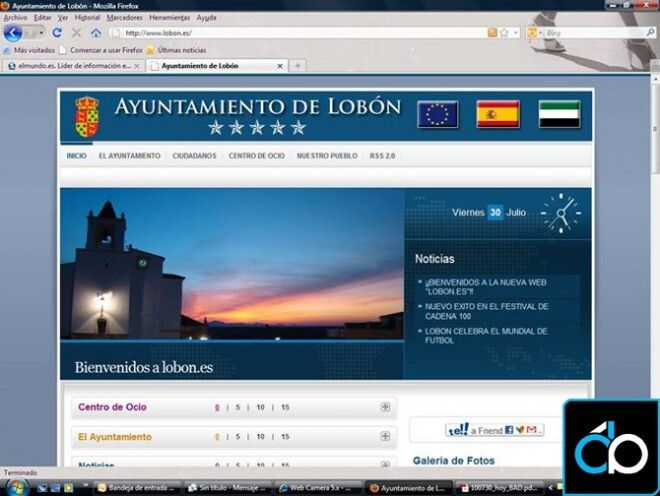
Task: Click the home icon in the toolbar
Action: 96,33
